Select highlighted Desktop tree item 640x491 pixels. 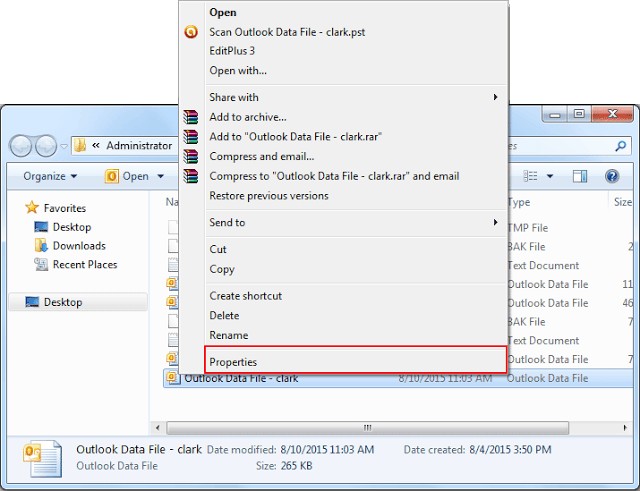point(78,302)
